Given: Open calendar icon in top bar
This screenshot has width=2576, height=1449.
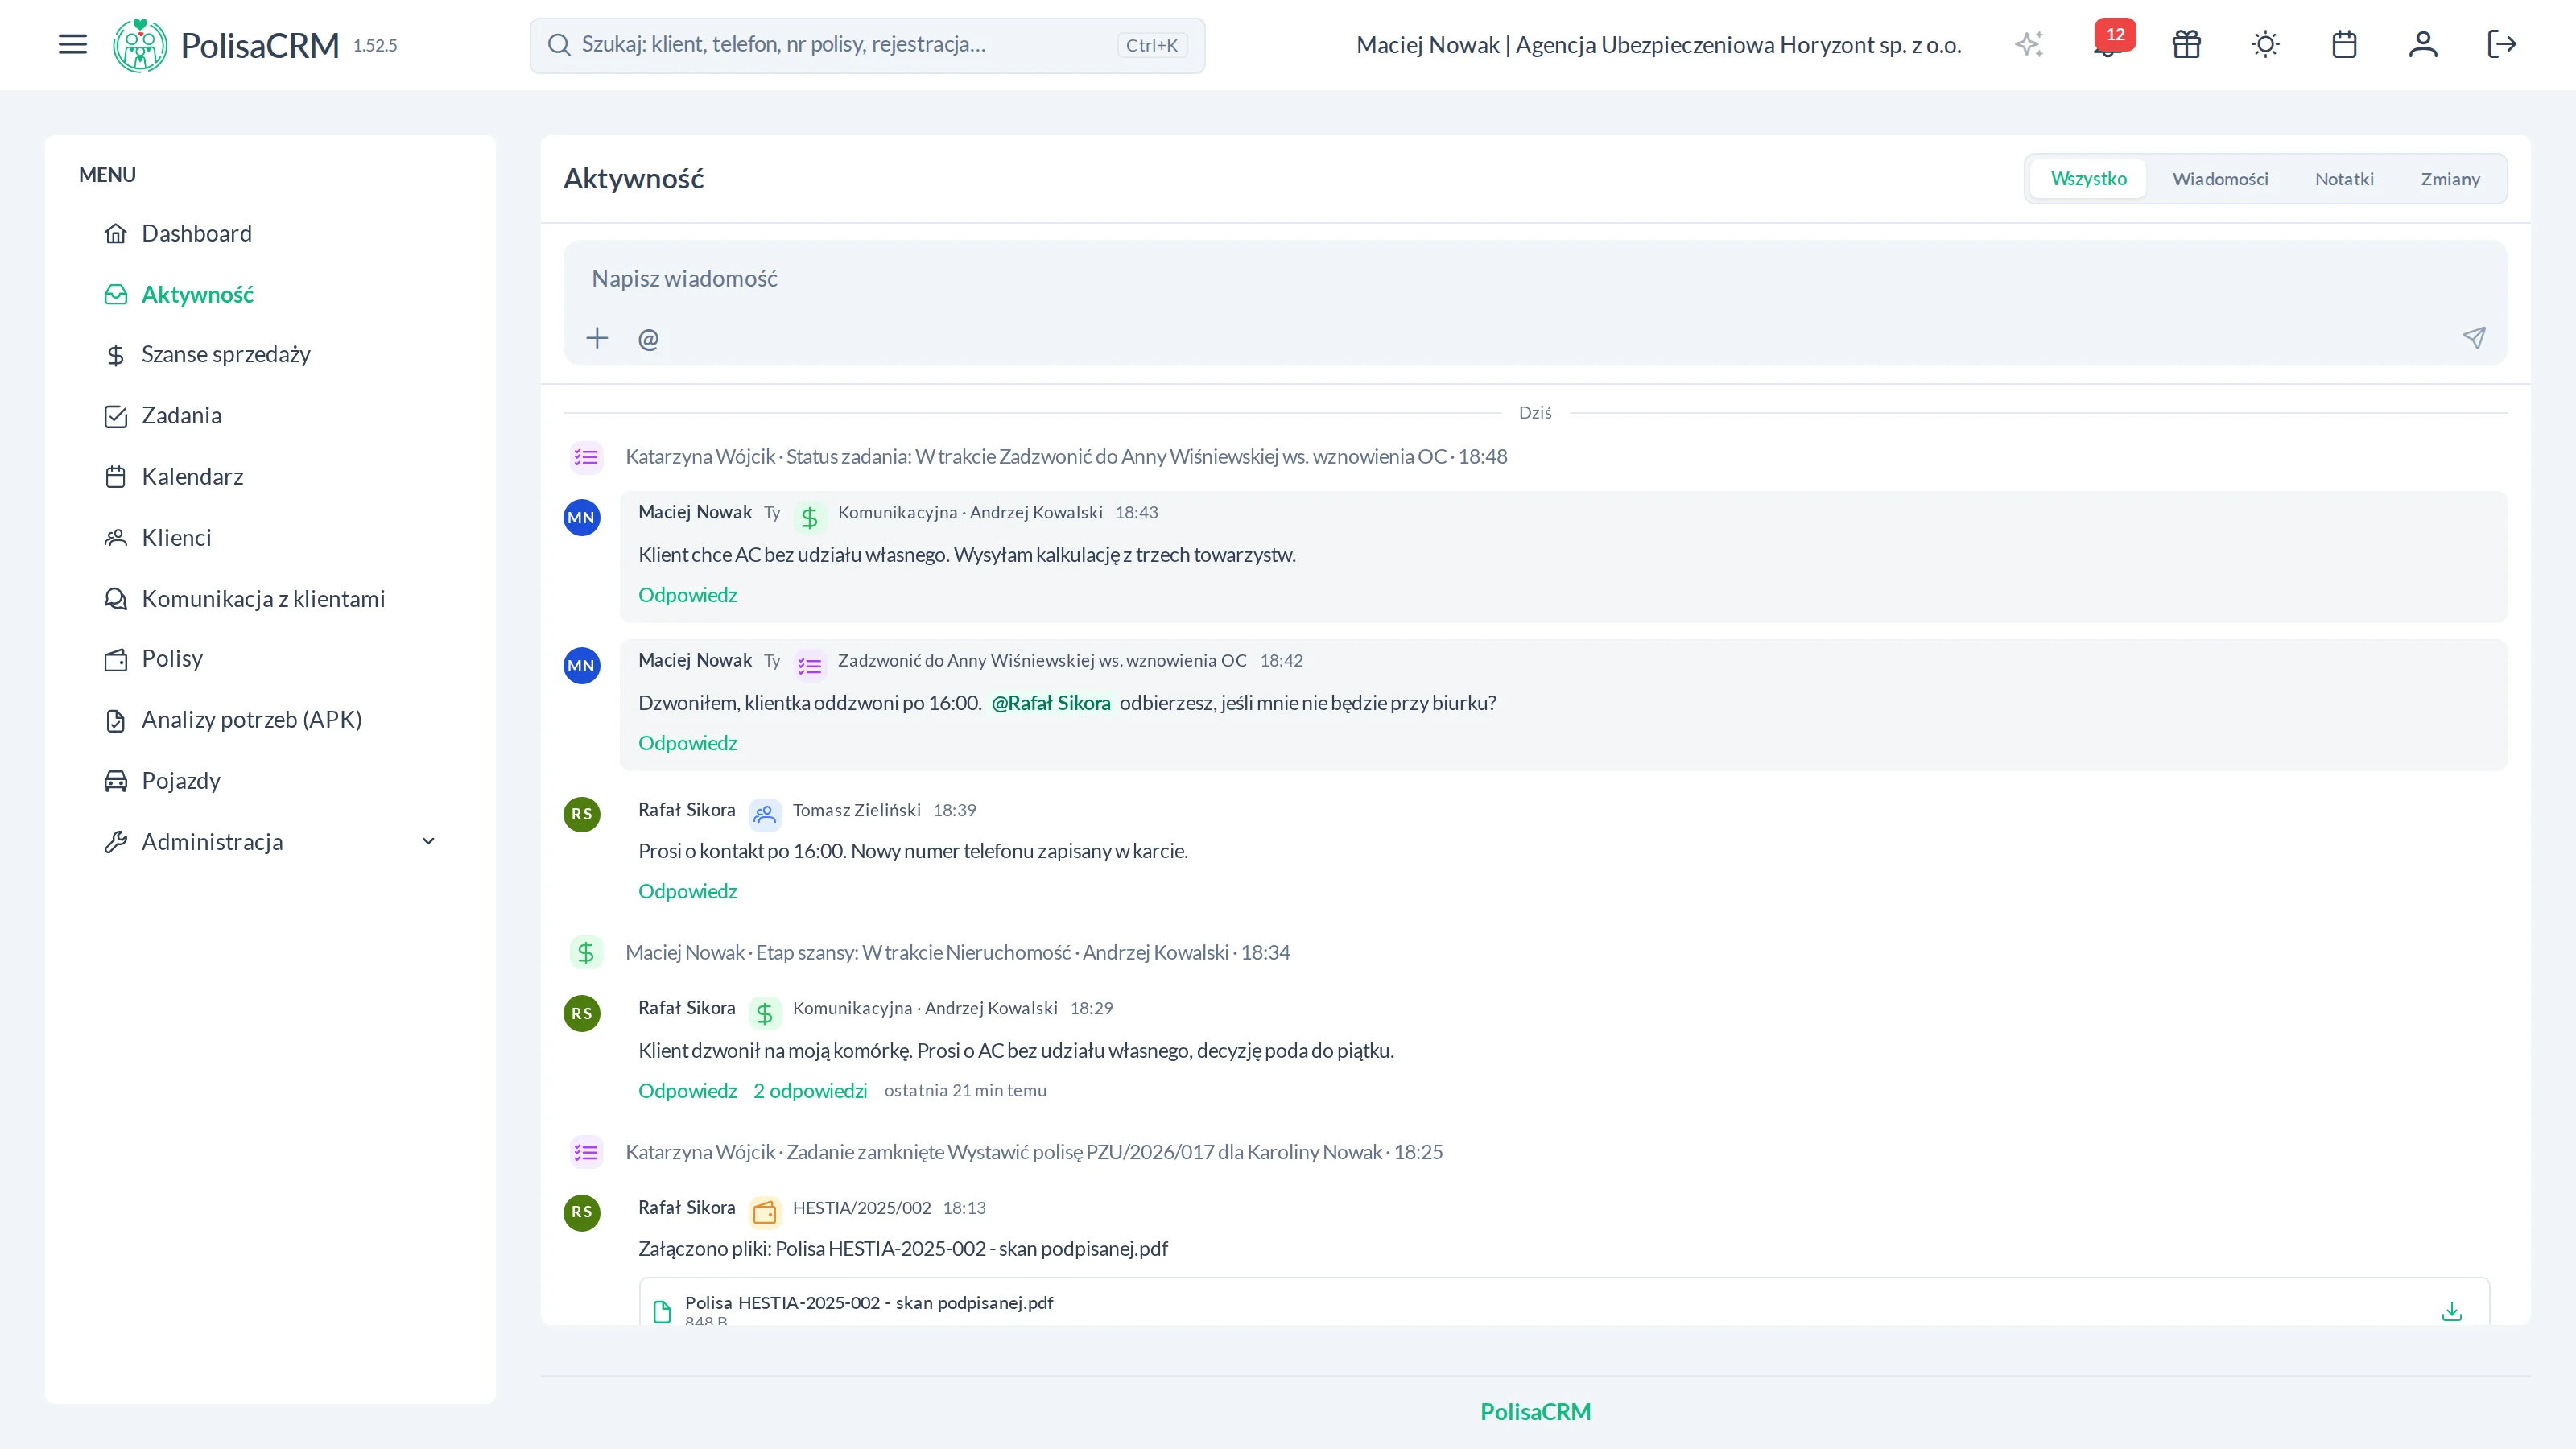Looking at the screenshot, I should click(2344, 44).
